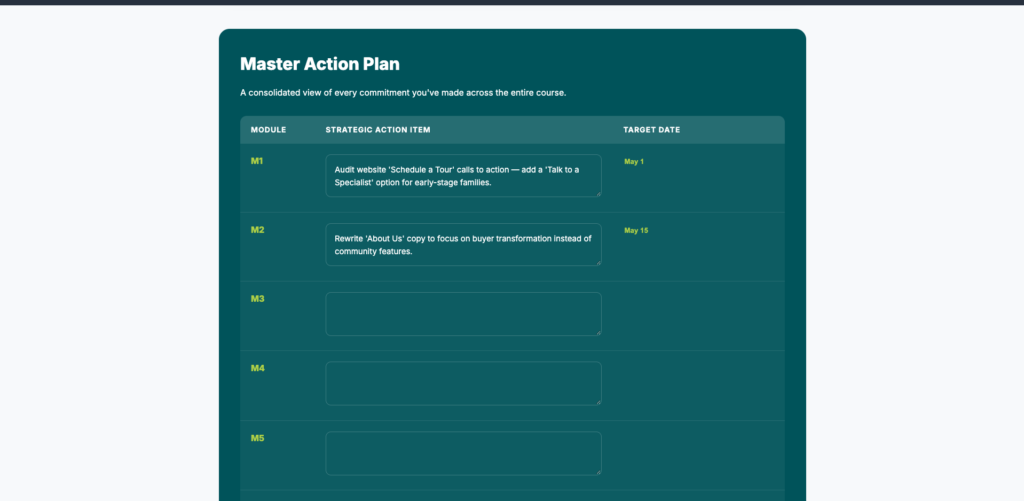Click the 'May 15' target date

click(636, 231)
